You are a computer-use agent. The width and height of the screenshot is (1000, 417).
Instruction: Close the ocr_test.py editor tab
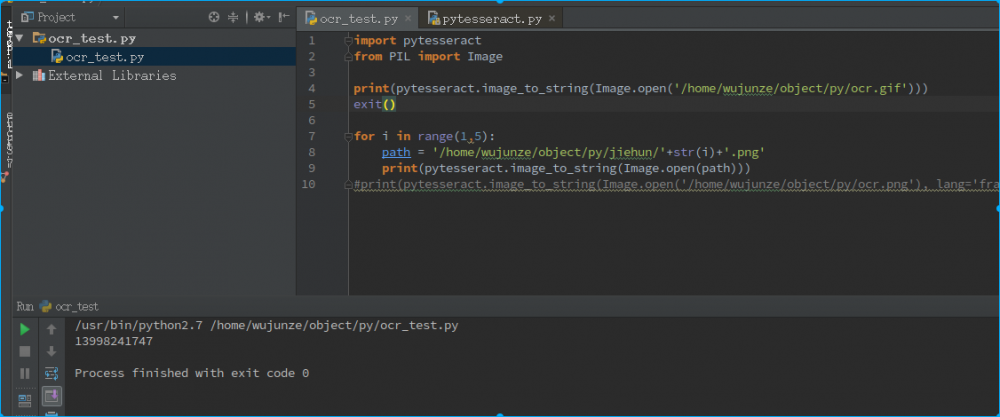[x=408, y=19]
